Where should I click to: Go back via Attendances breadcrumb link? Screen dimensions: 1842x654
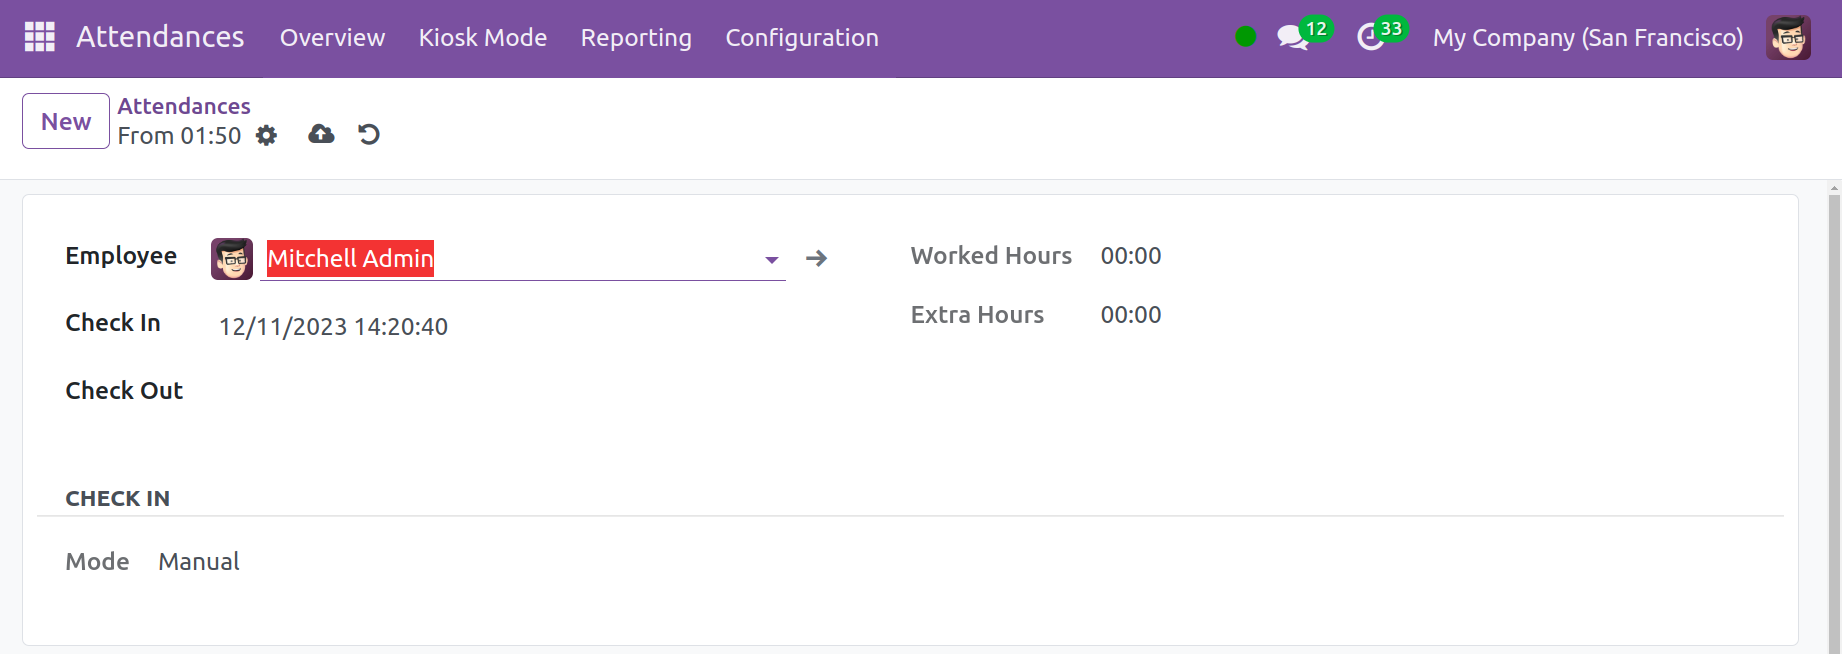tap(184, 106)
